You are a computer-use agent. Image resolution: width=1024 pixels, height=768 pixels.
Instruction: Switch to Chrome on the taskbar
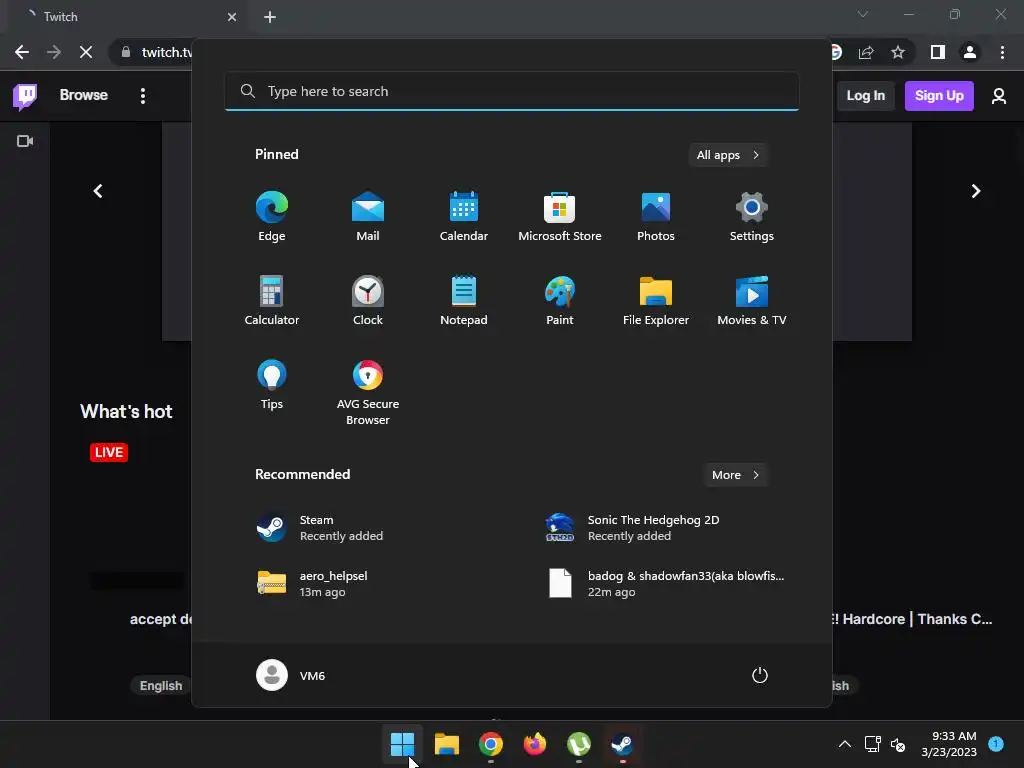[490, 744]
